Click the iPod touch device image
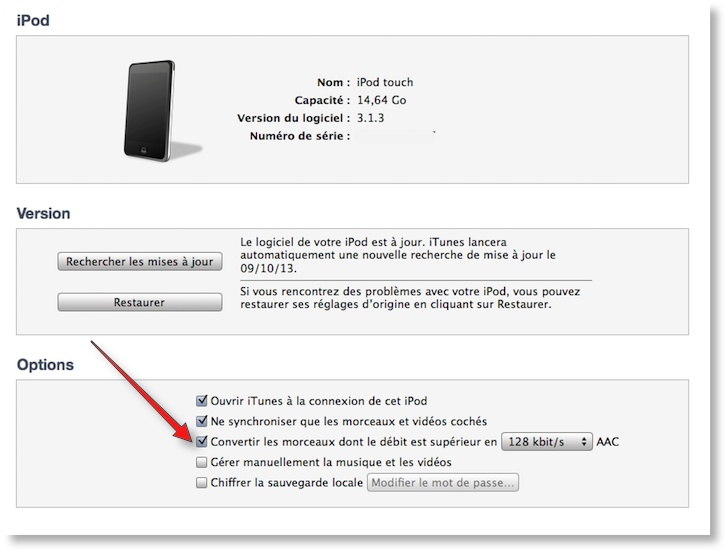Screen dimensions: 727x553 (x=149, y=110)
